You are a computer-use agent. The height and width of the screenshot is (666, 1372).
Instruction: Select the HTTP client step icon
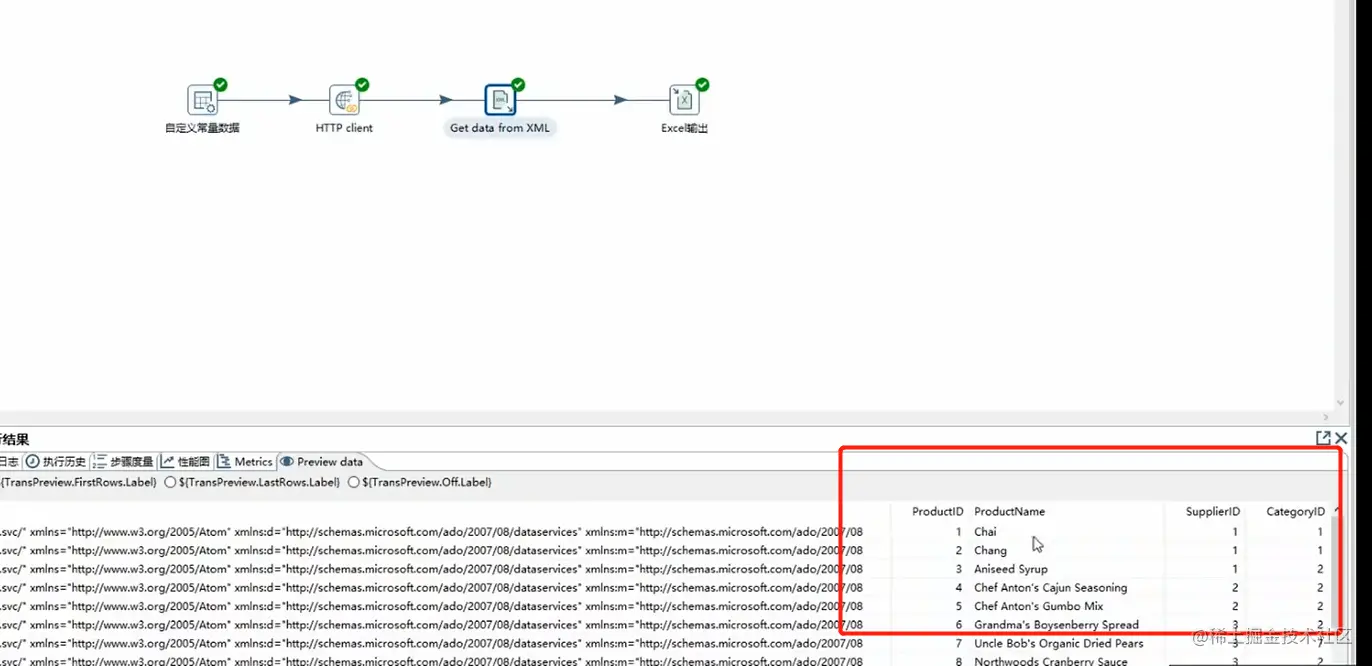click(x=345, y=100)
